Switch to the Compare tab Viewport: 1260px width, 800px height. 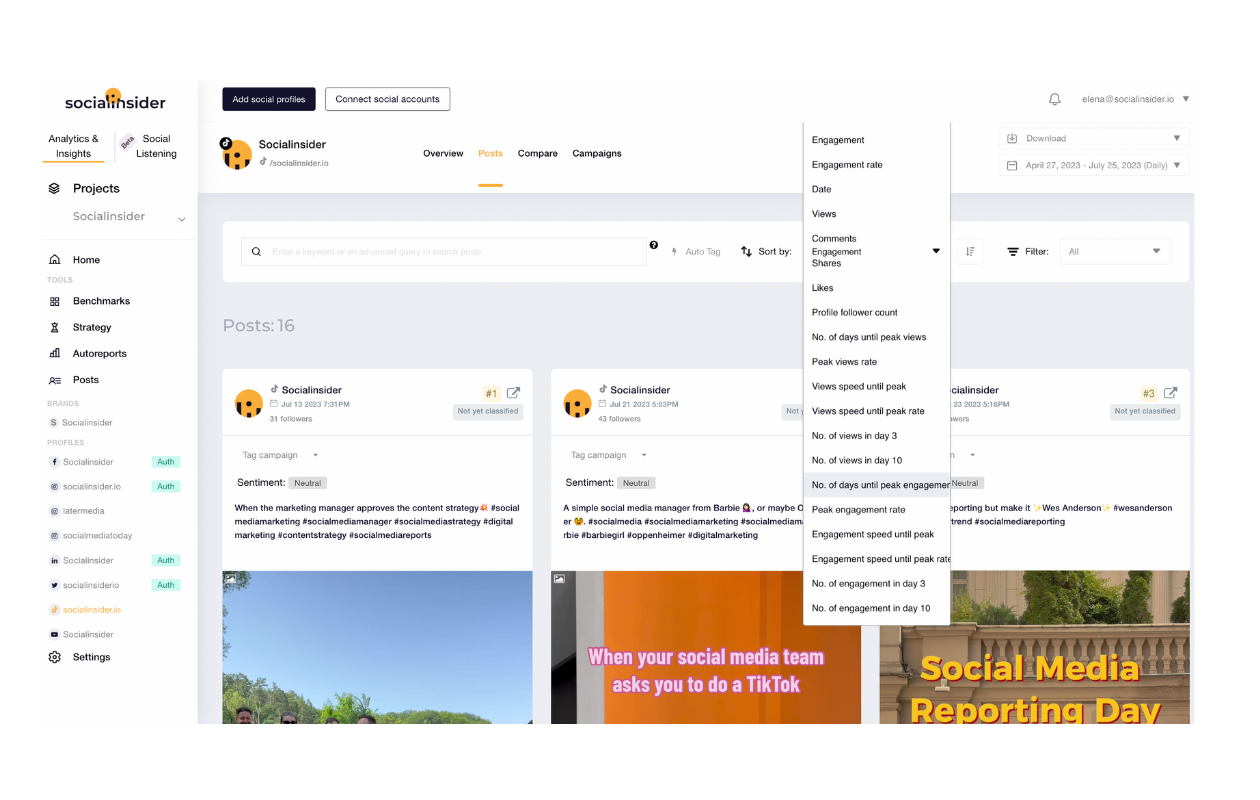(x=538, y=153)
